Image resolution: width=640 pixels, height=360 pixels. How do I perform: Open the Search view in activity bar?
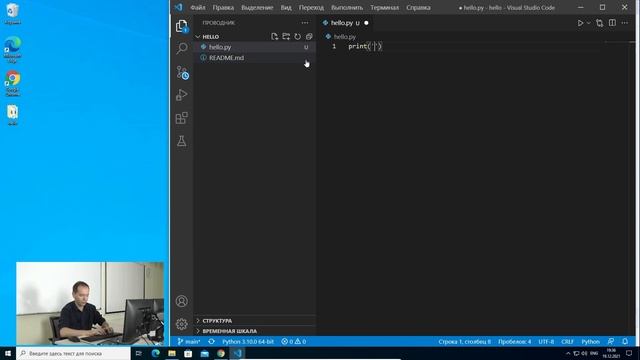(182, 48)
